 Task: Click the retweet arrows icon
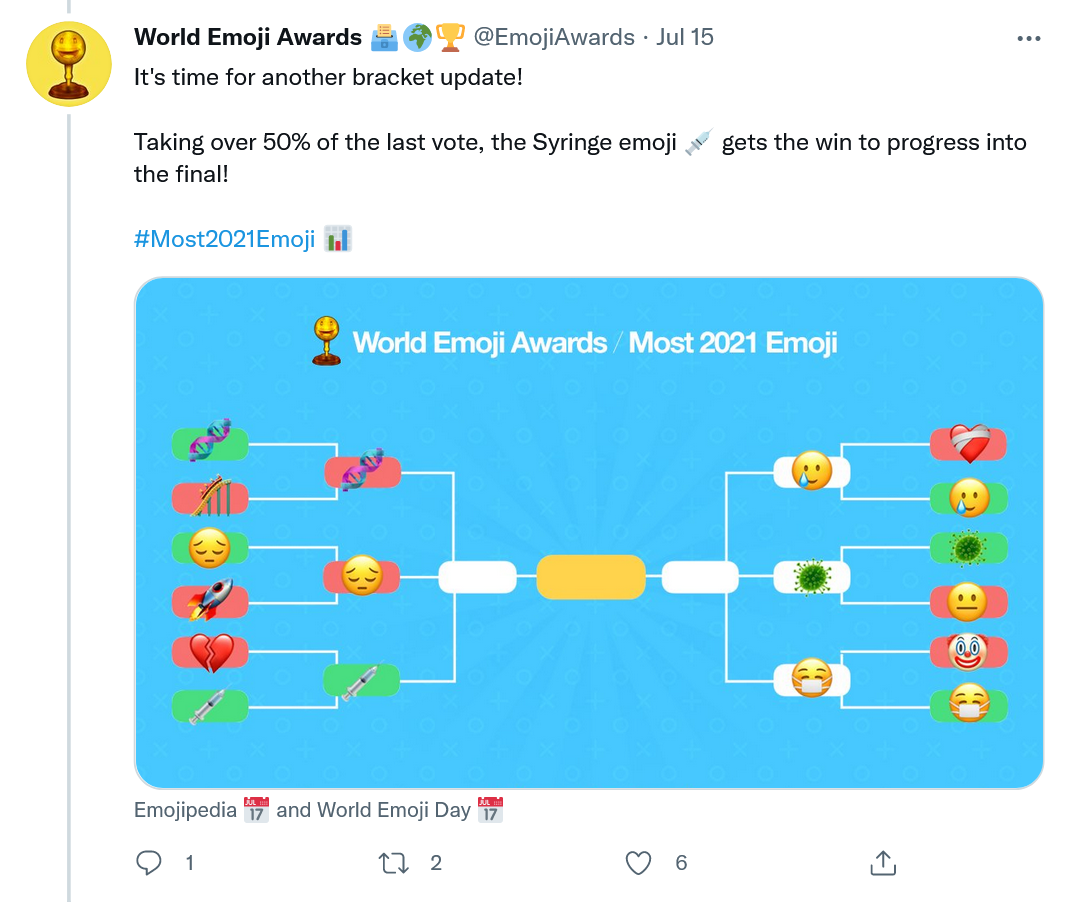pyautogui.click(x=395, y=862)
